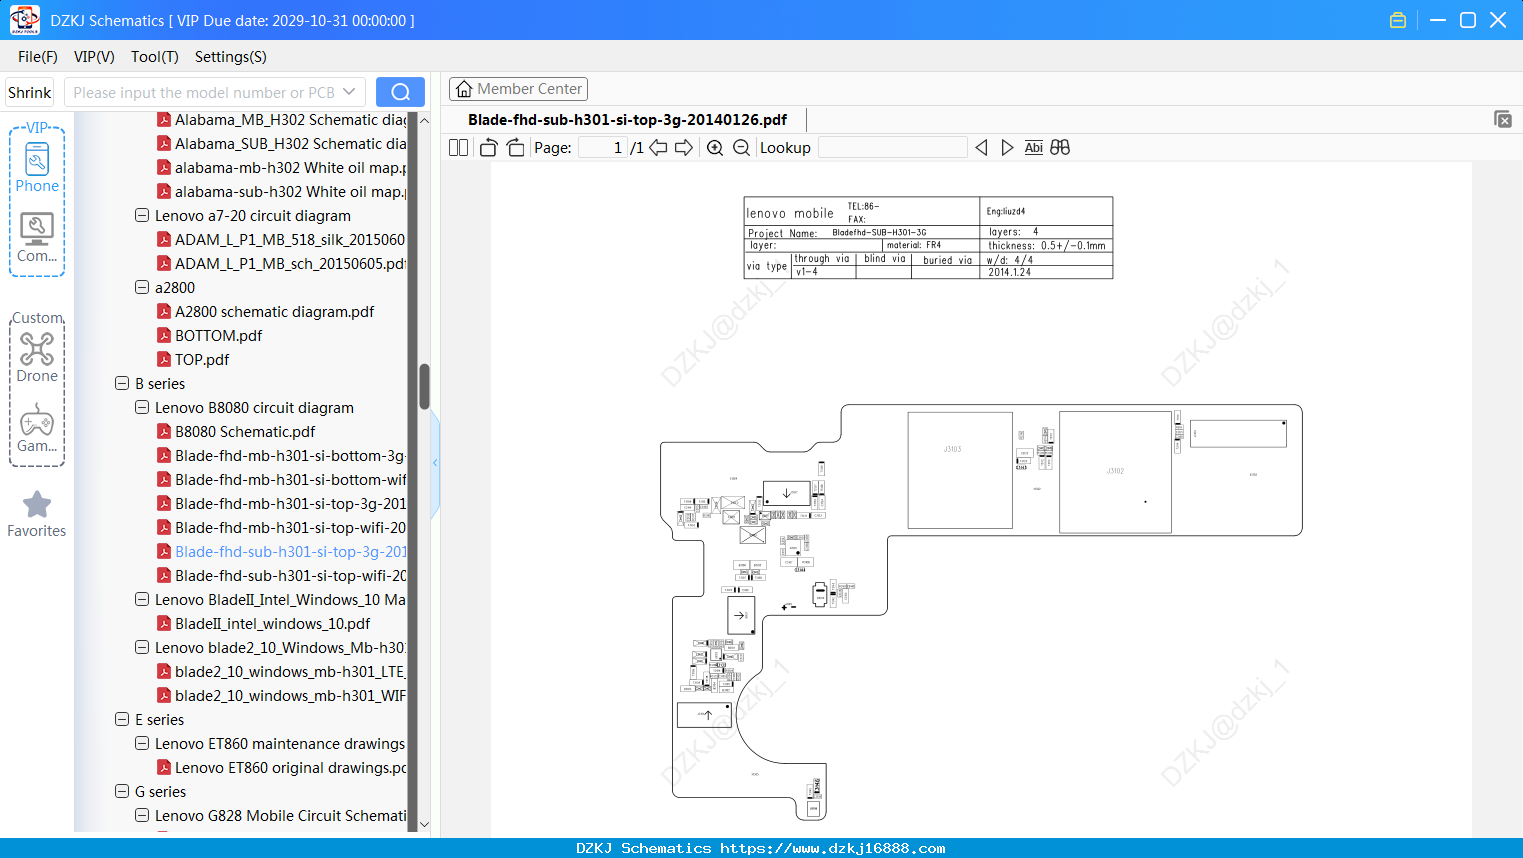Find the previous lookup match
Image resolution: width=1523 pixels, height=858 pixels.
[981, 148]
